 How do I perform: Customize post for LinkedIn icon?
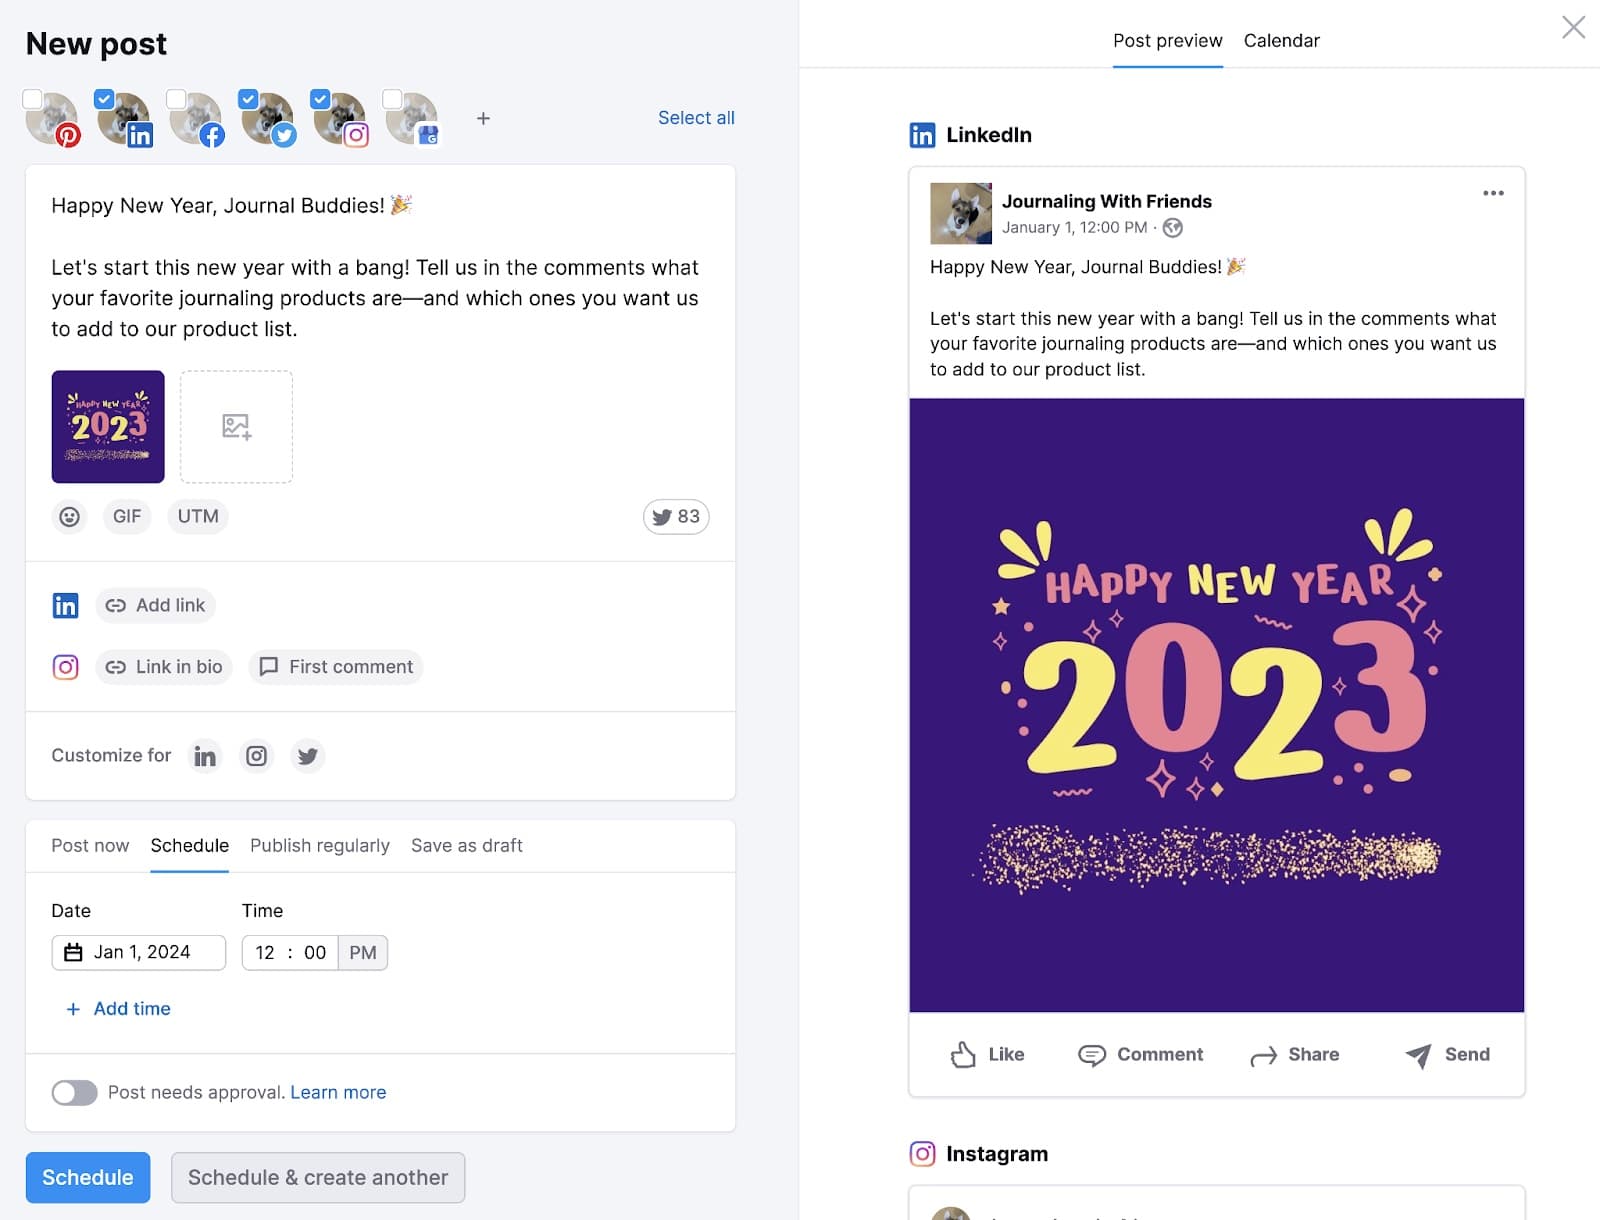[x=205, y=756]
